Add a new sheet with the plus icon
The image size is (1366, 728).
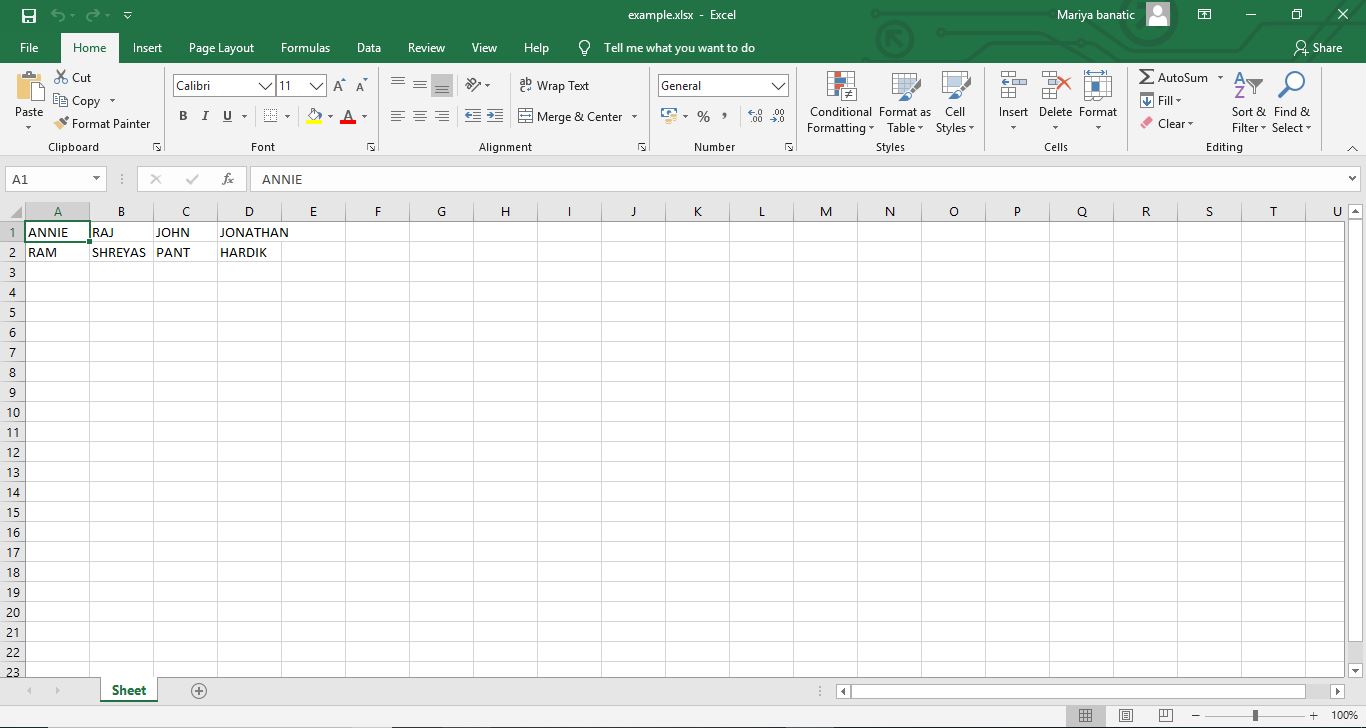(x=199, y=691)
